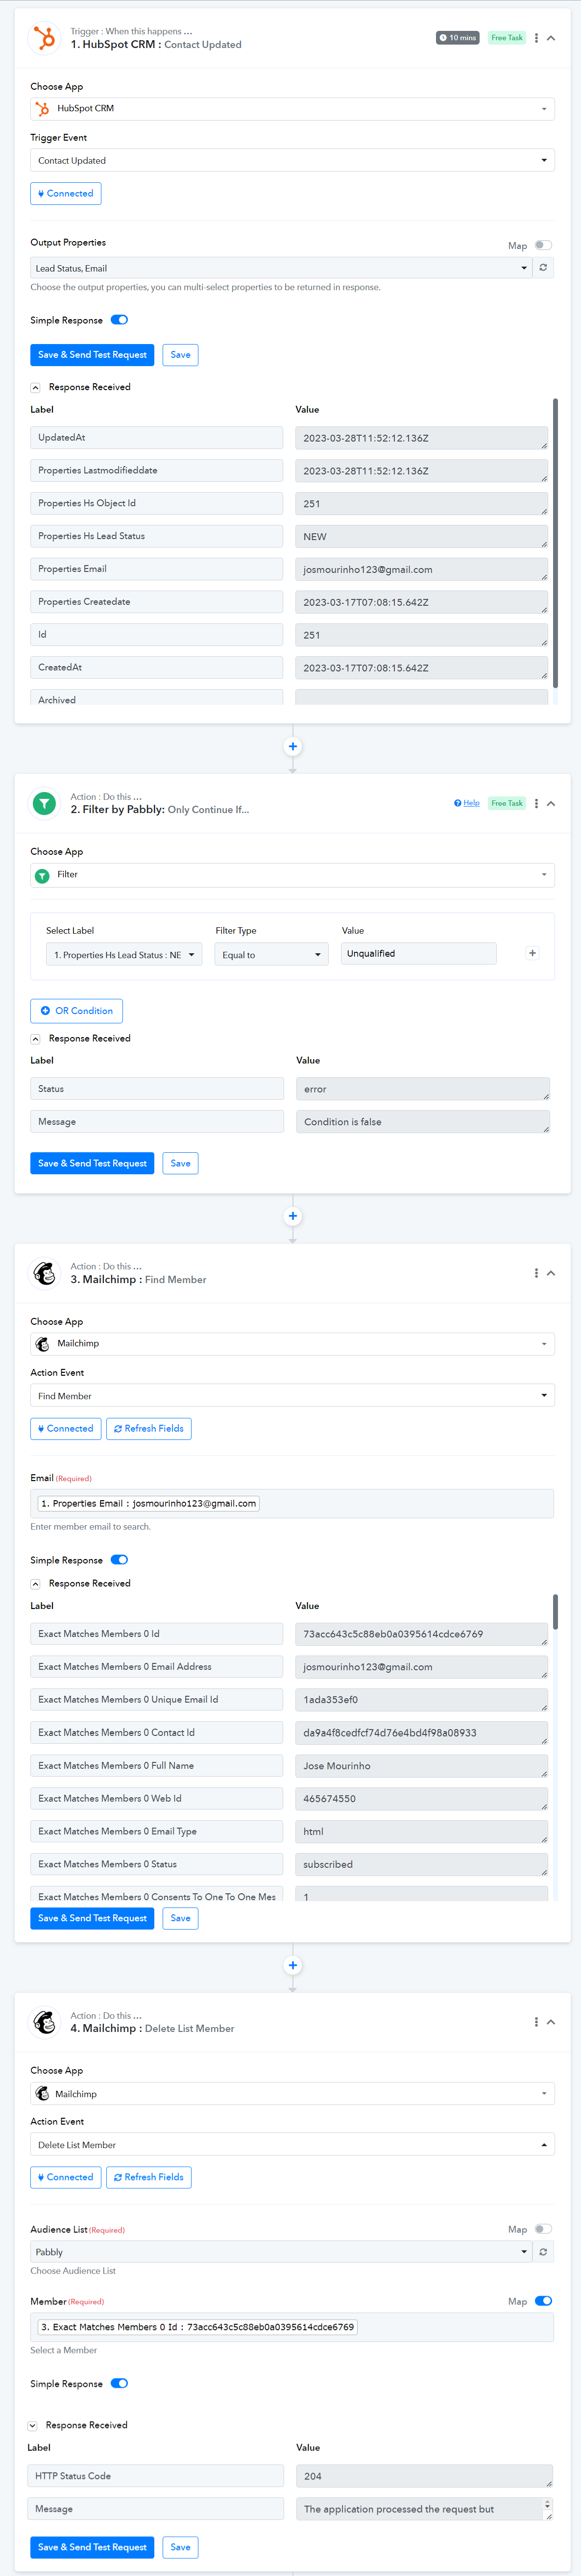Open the Equal to filter type dropdown
Viewport: 581px width, 2576px height.
point(272,955)
